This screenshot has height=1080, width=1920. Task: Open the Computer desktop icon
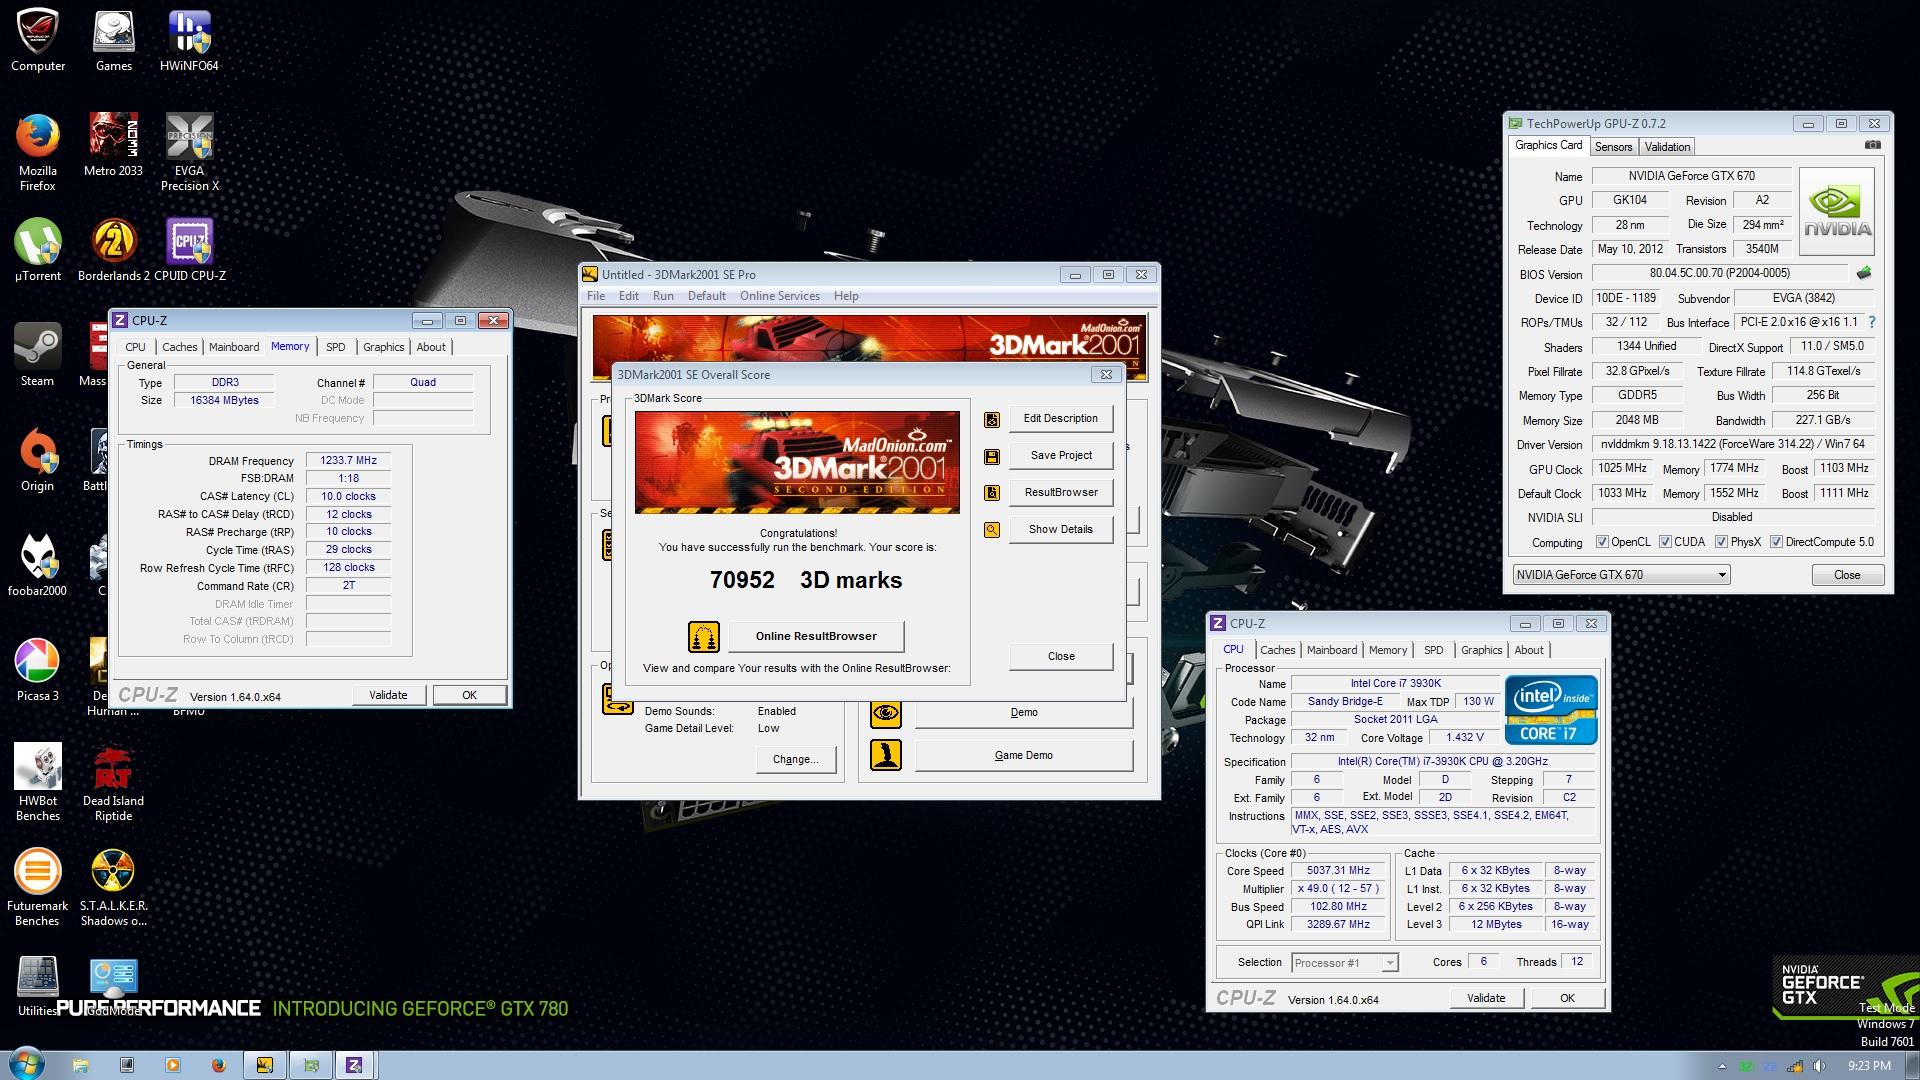pyautogui.click(x=37, y=40)
